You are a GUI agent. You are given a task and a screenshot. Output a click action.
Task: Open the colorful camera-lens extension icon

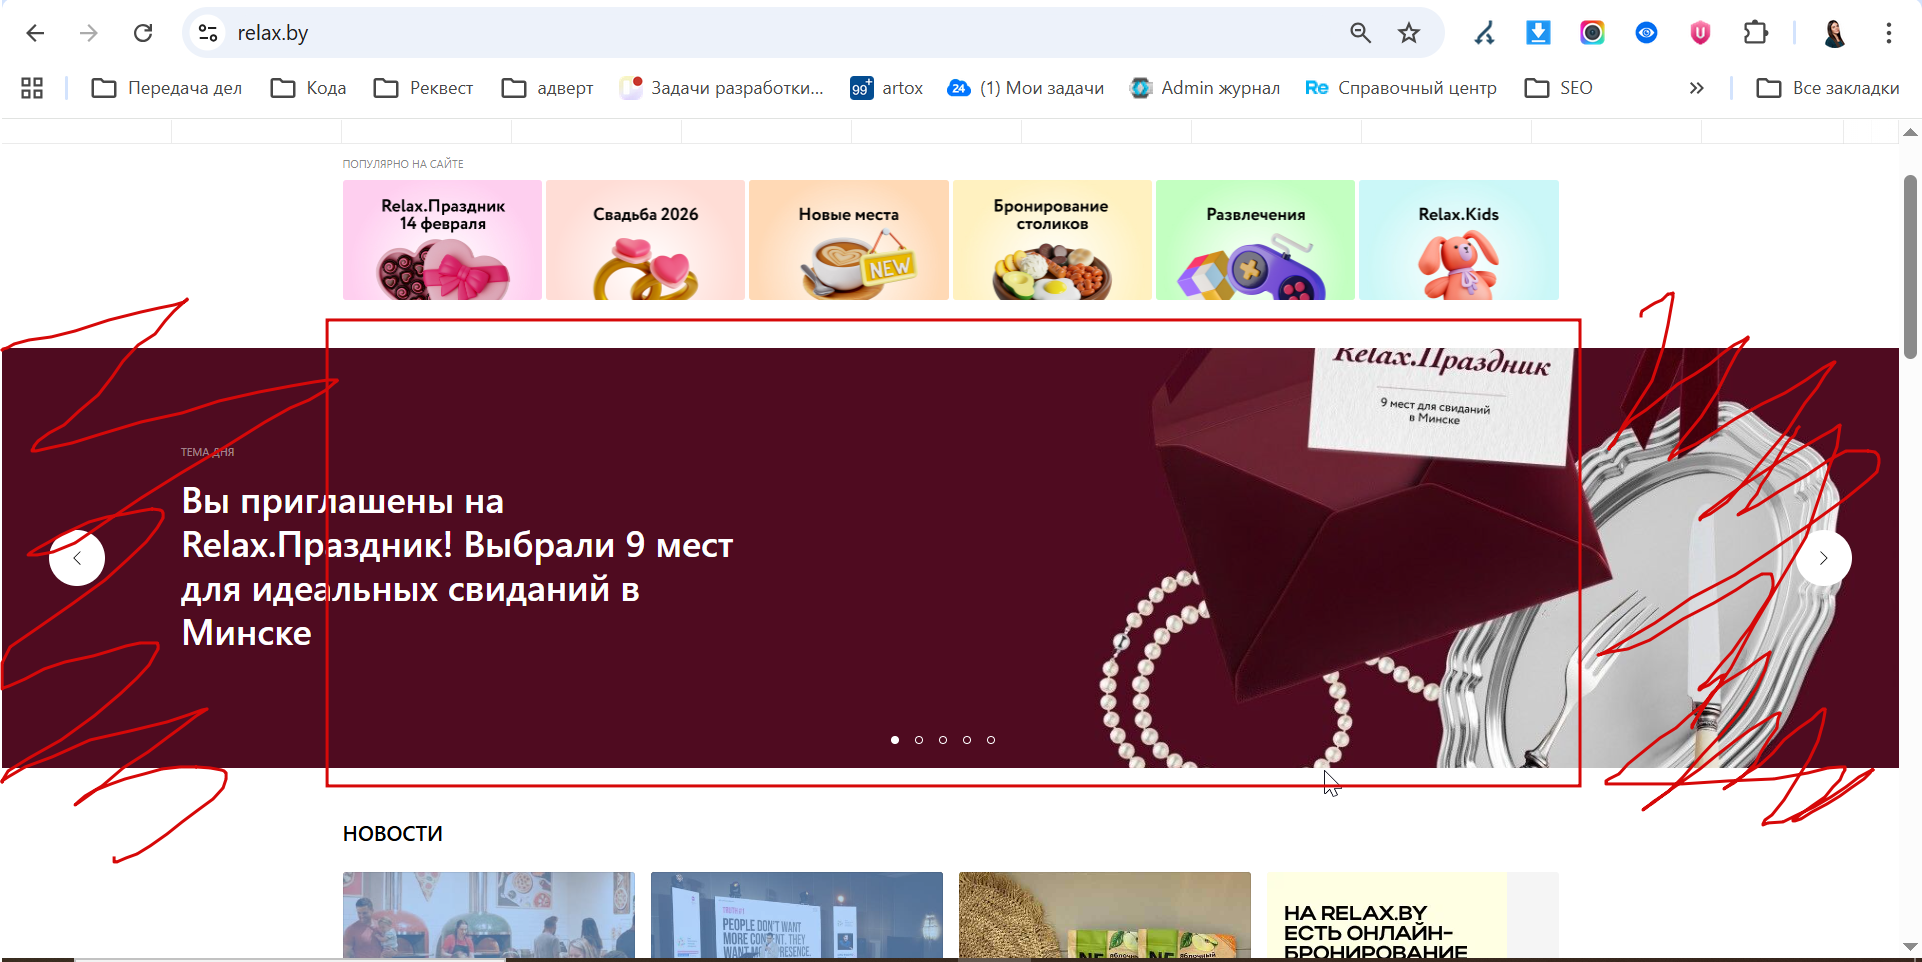[1592, 33]
